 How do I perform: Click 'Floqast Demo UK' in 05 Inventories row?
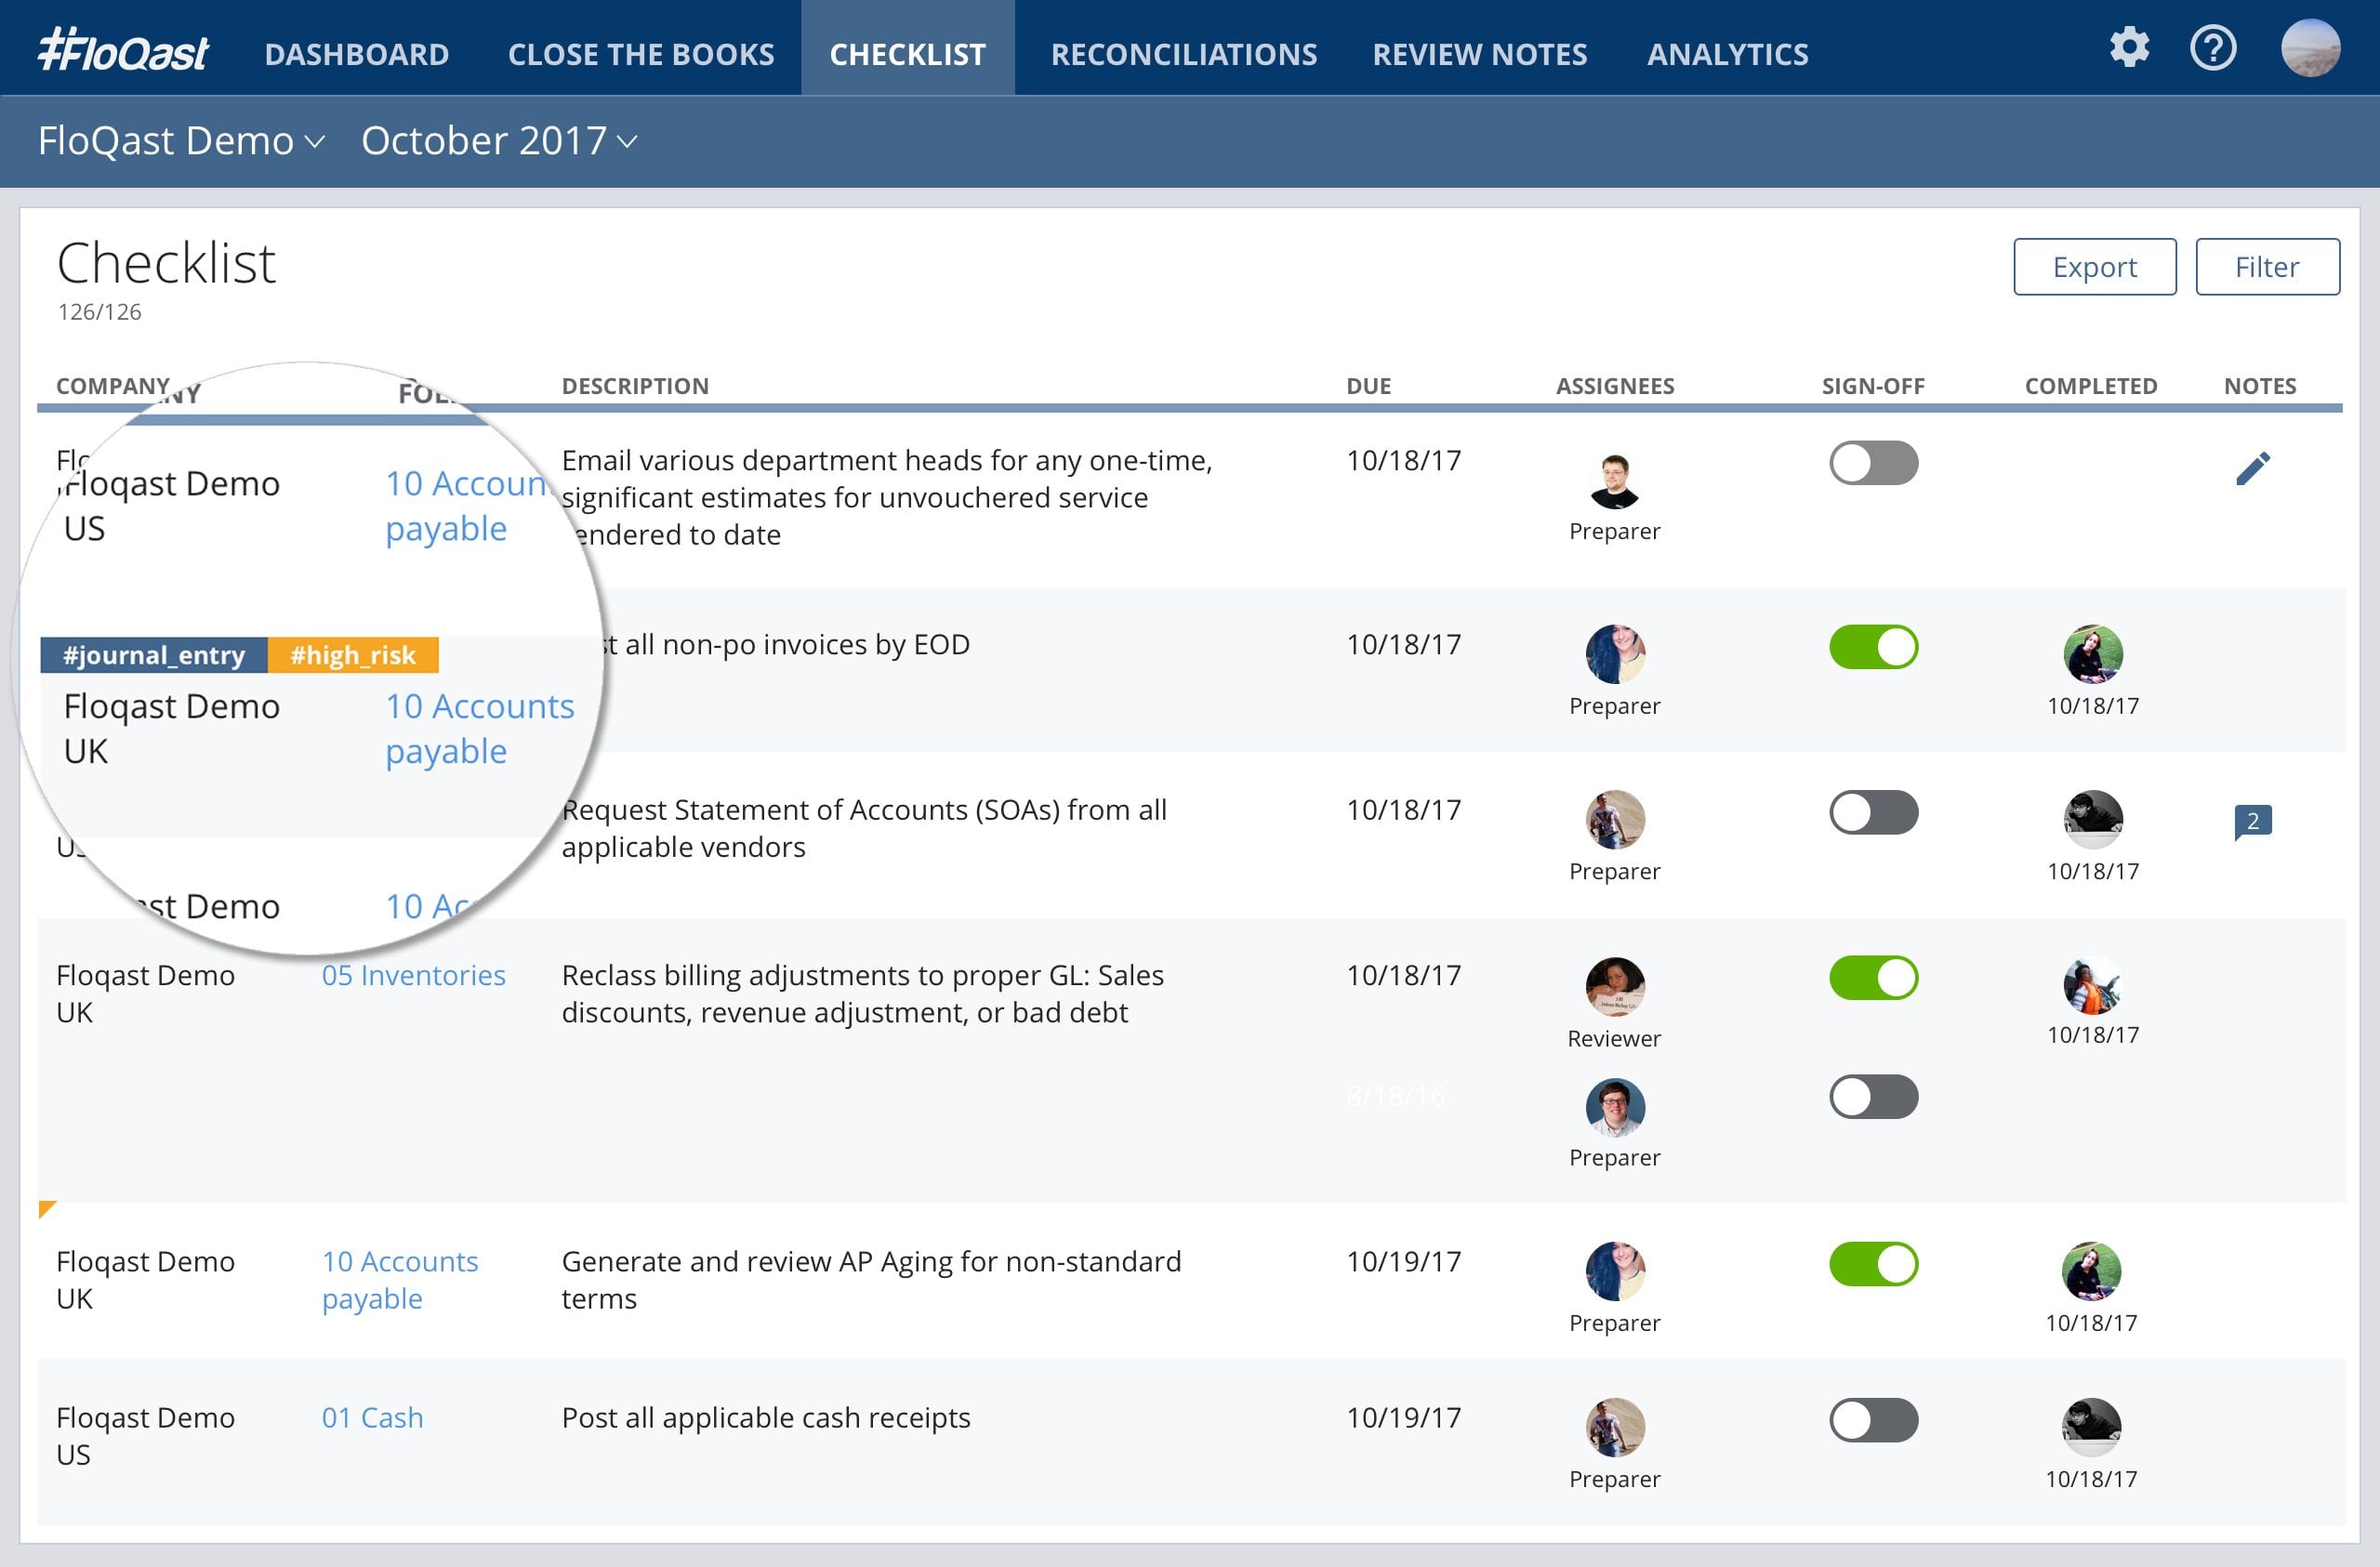tap(145, 994)
